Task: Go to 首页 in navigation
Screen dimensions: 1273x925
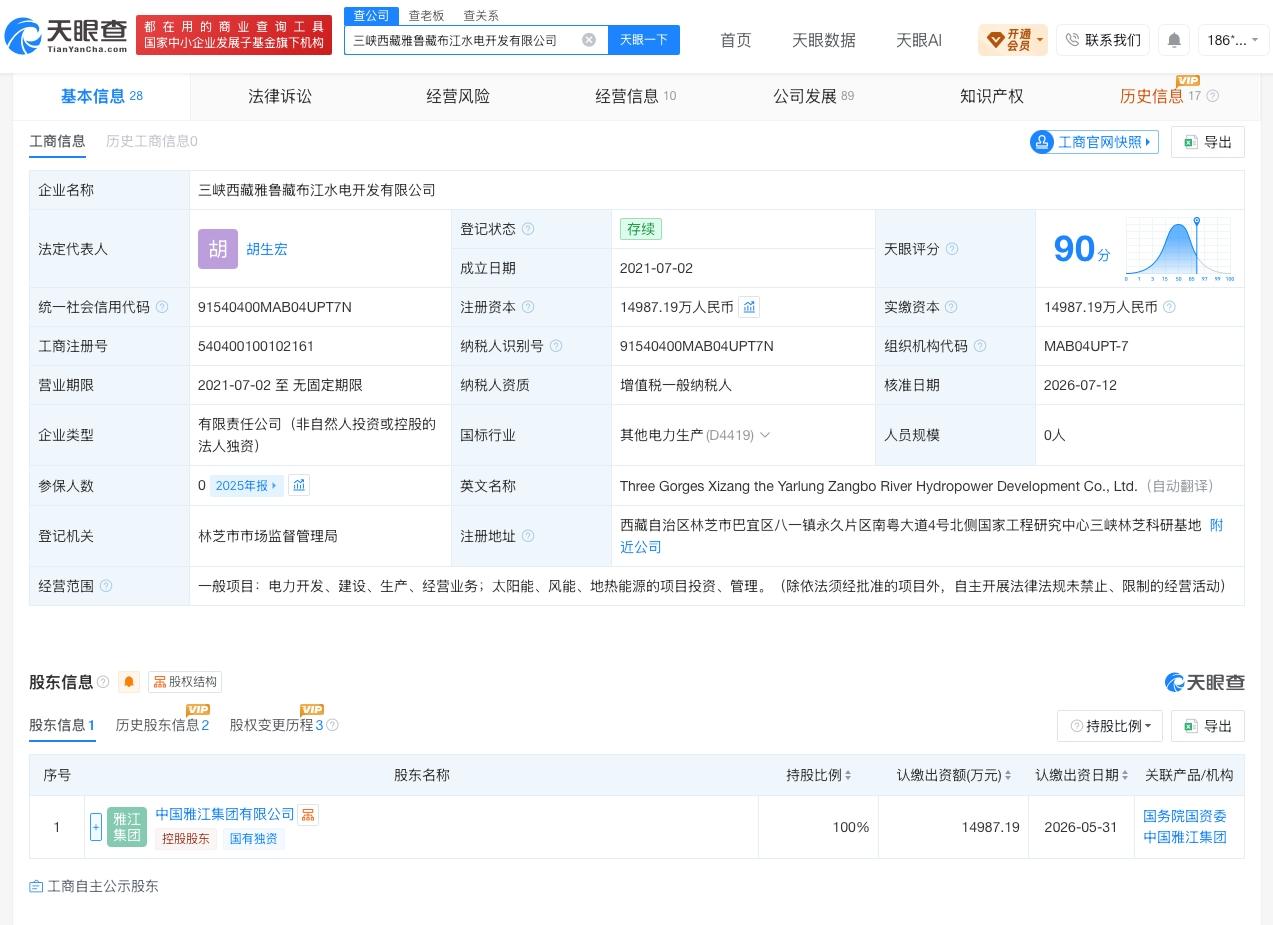Action: click(x=736, y=40)
